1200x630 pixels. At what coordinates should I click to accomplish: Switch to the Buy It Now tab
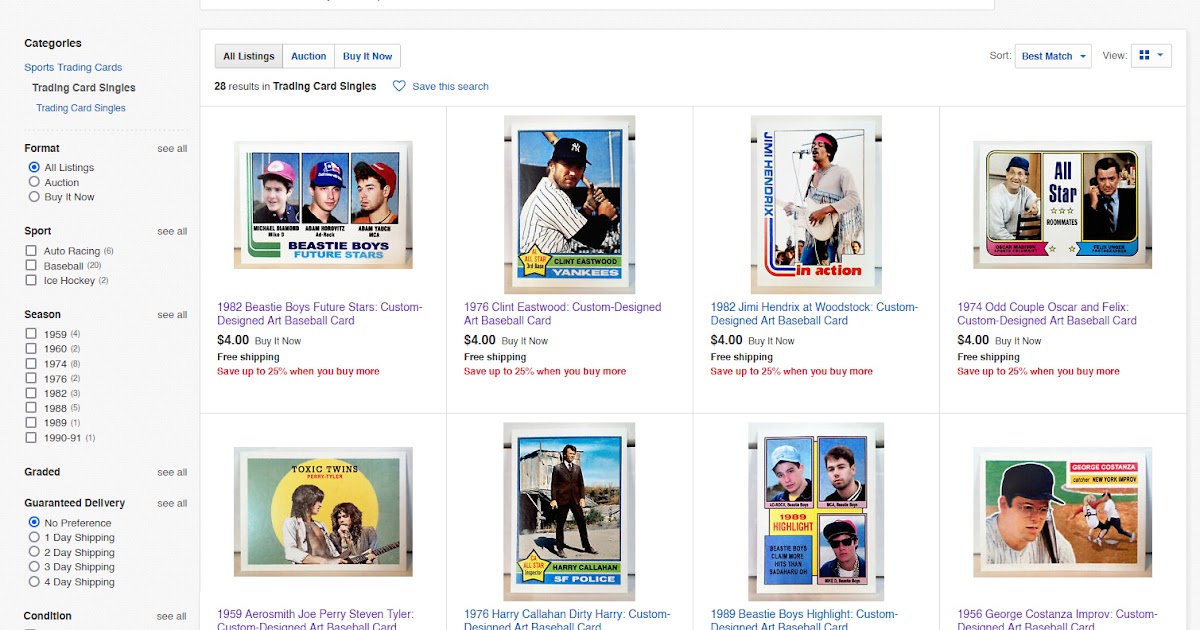pyautogui.click(x=368, y=56)
